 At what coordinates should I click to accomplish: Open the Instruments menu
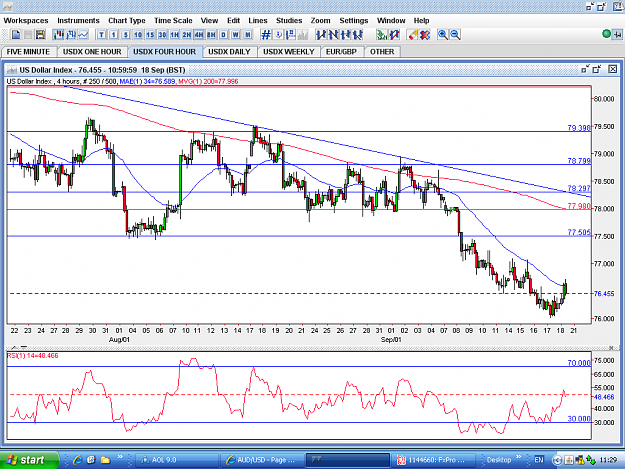tap(78, 21)
